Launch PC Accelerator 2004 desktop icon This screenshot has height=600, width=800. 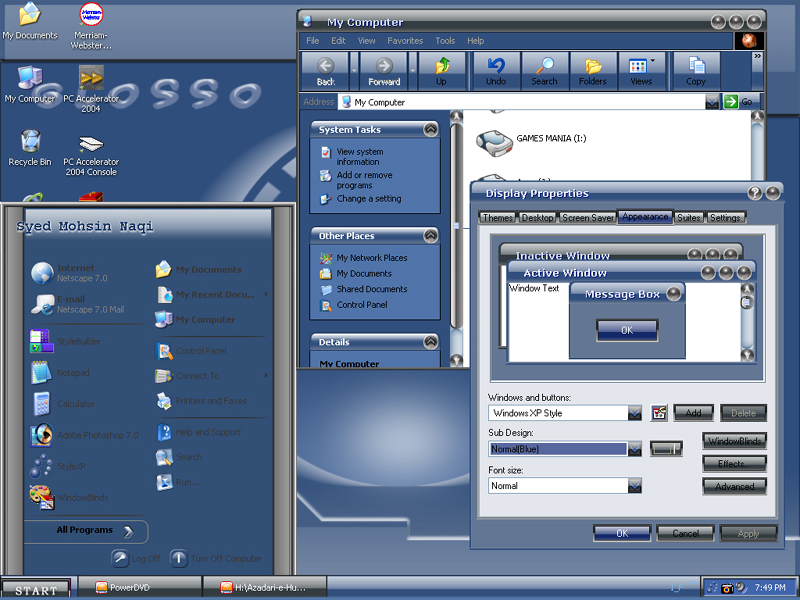[91, 89]
